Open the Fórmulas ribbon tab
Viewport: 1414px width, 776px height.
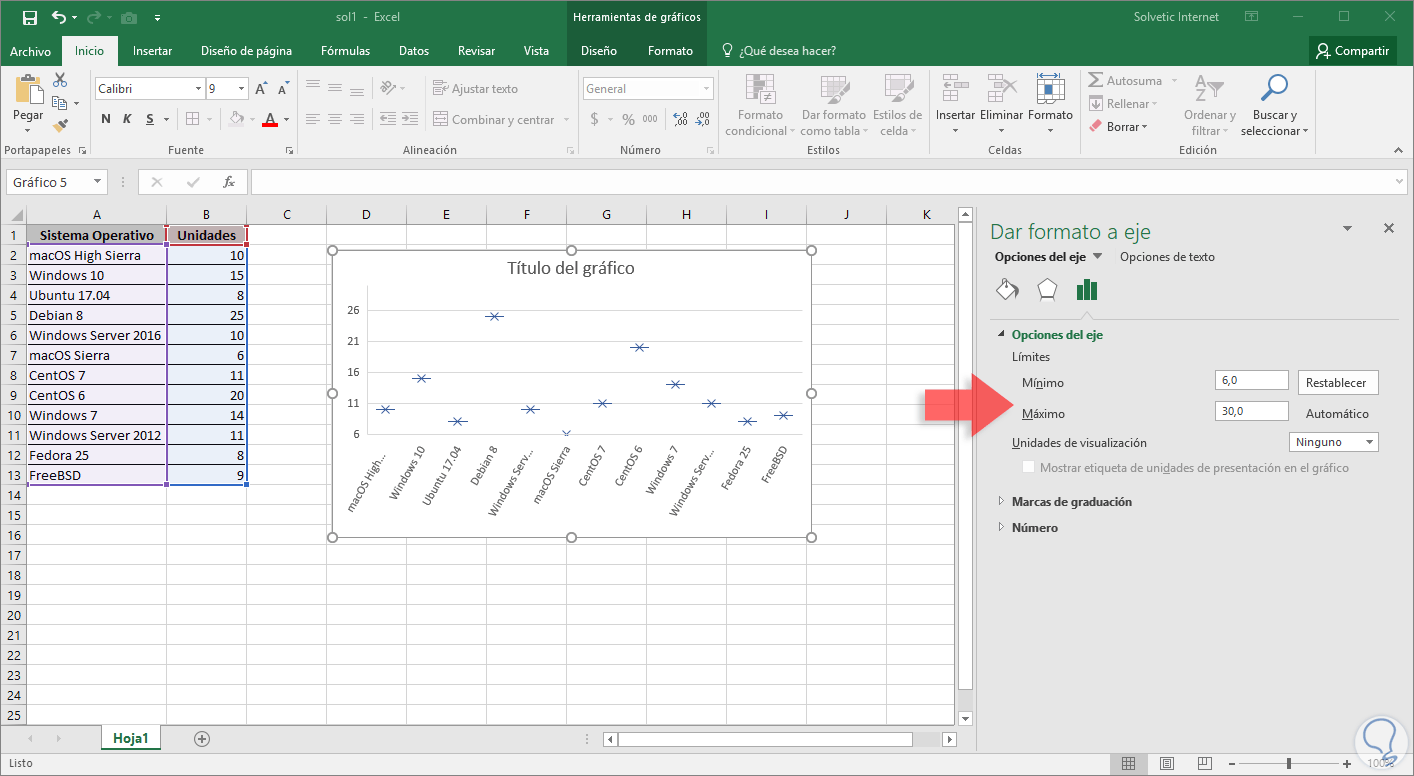tap(345, 51)
